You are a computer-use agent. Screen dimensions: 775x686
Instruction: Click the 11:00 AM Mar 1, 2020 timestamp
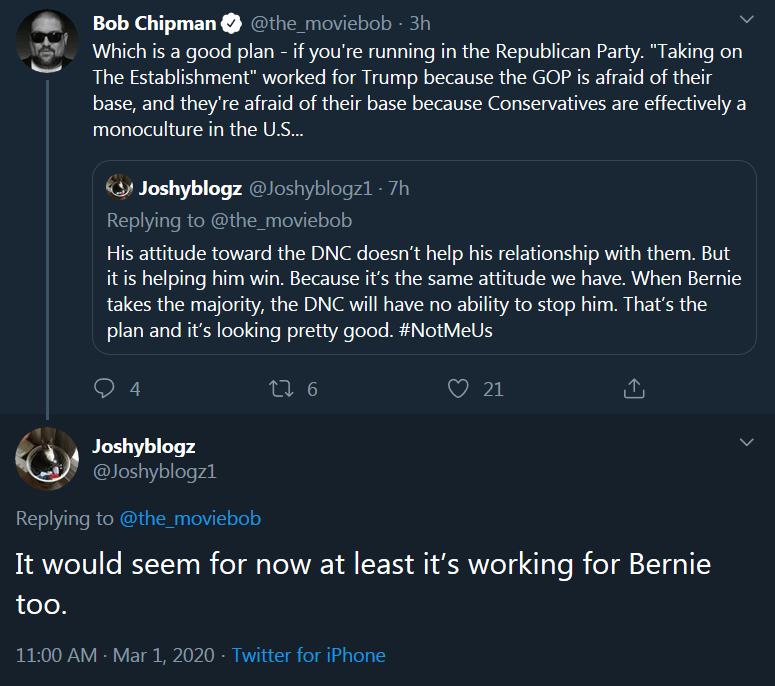(x=115, y=655)
